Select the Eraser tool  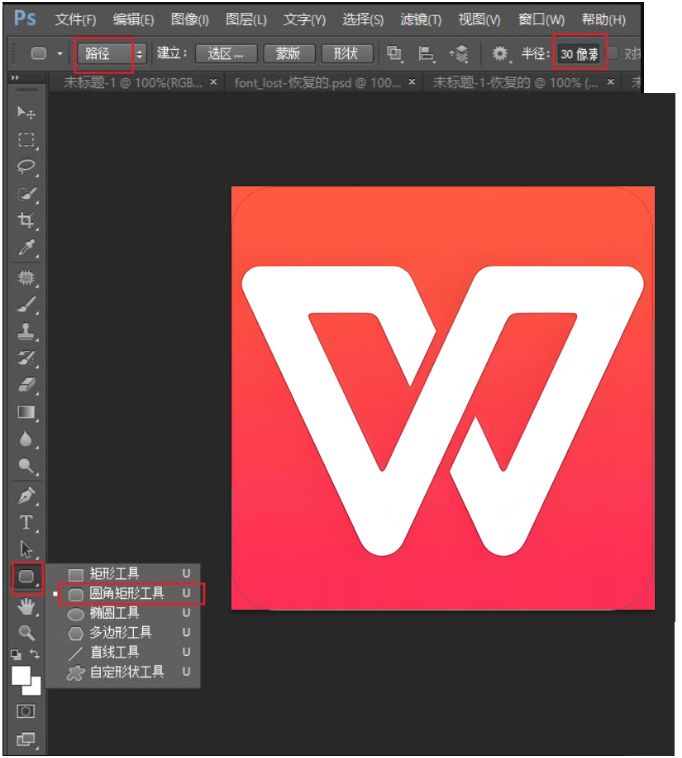coord(26,385)
